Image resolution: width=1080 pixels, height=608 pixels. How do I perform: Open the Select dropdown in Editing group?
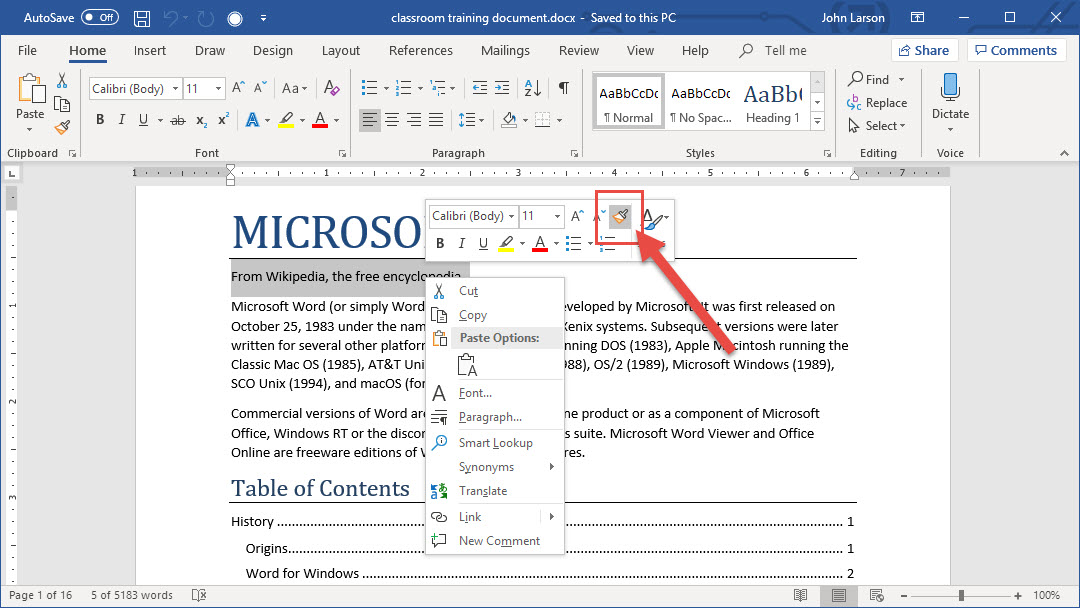(877, 126)
